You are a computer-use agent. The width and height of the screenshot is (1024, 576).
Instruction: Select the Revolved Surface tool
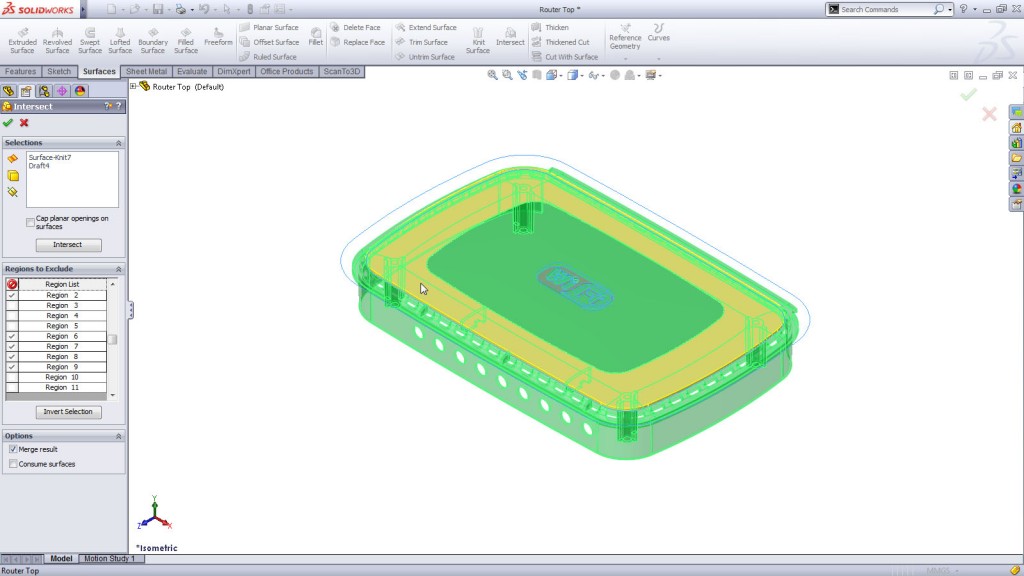click(57, 40)
